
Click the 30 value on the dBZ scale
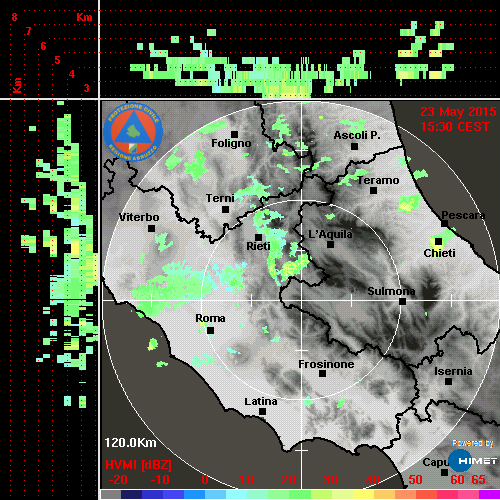[330, 480]
